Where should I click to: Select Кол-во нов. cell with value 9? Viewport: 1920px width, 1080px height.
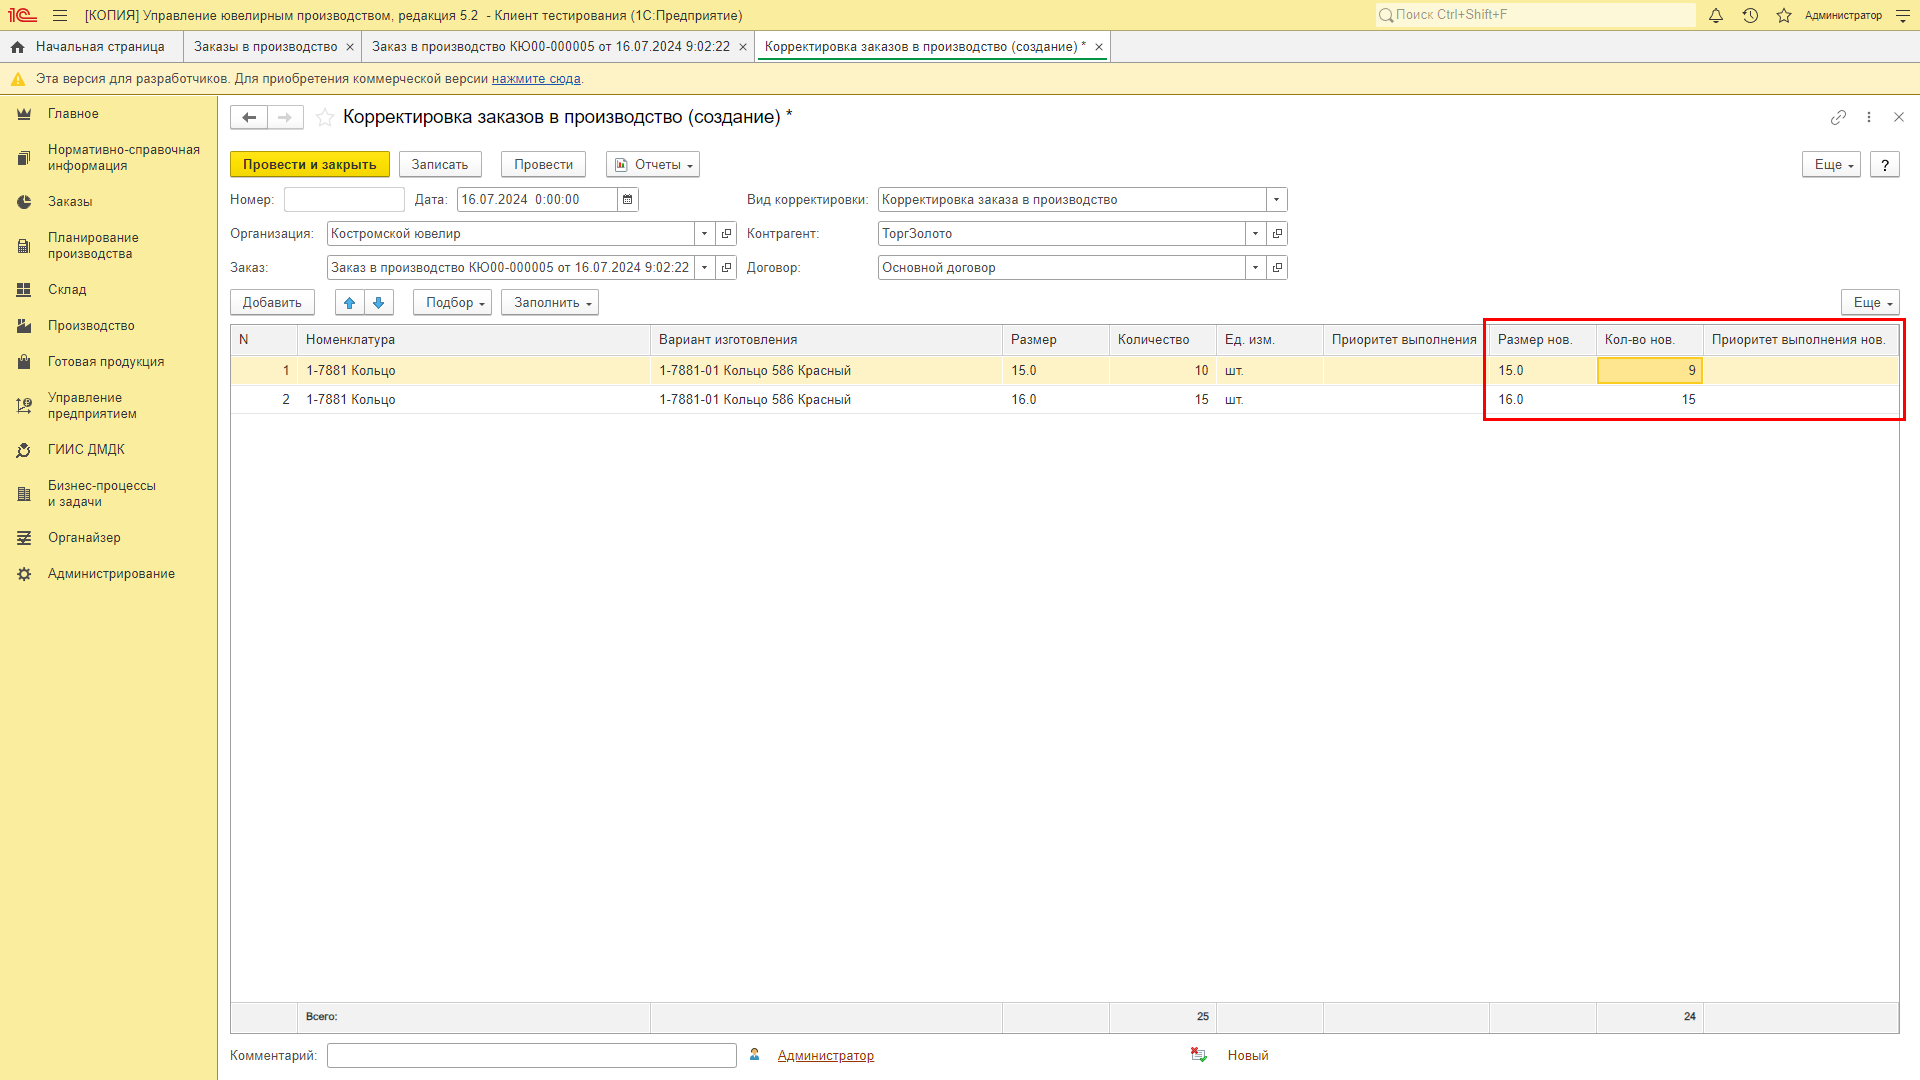(1650, 371)
